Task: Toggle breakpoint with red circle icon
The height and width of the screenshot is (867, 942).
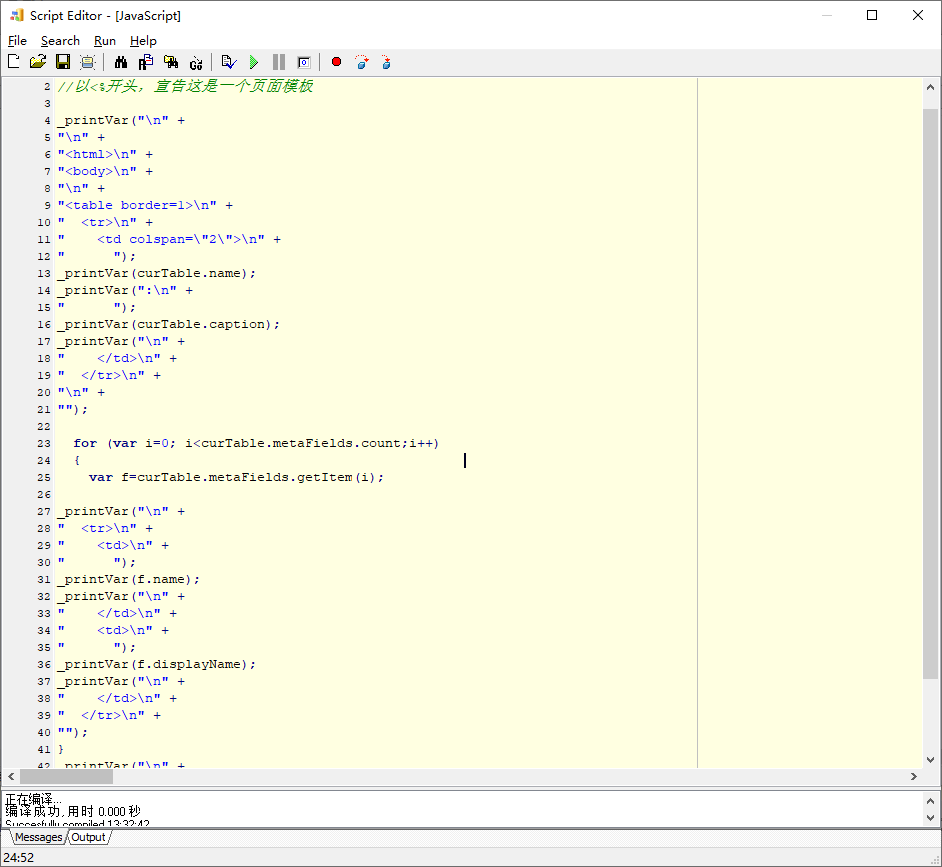Action: [336, 62]
